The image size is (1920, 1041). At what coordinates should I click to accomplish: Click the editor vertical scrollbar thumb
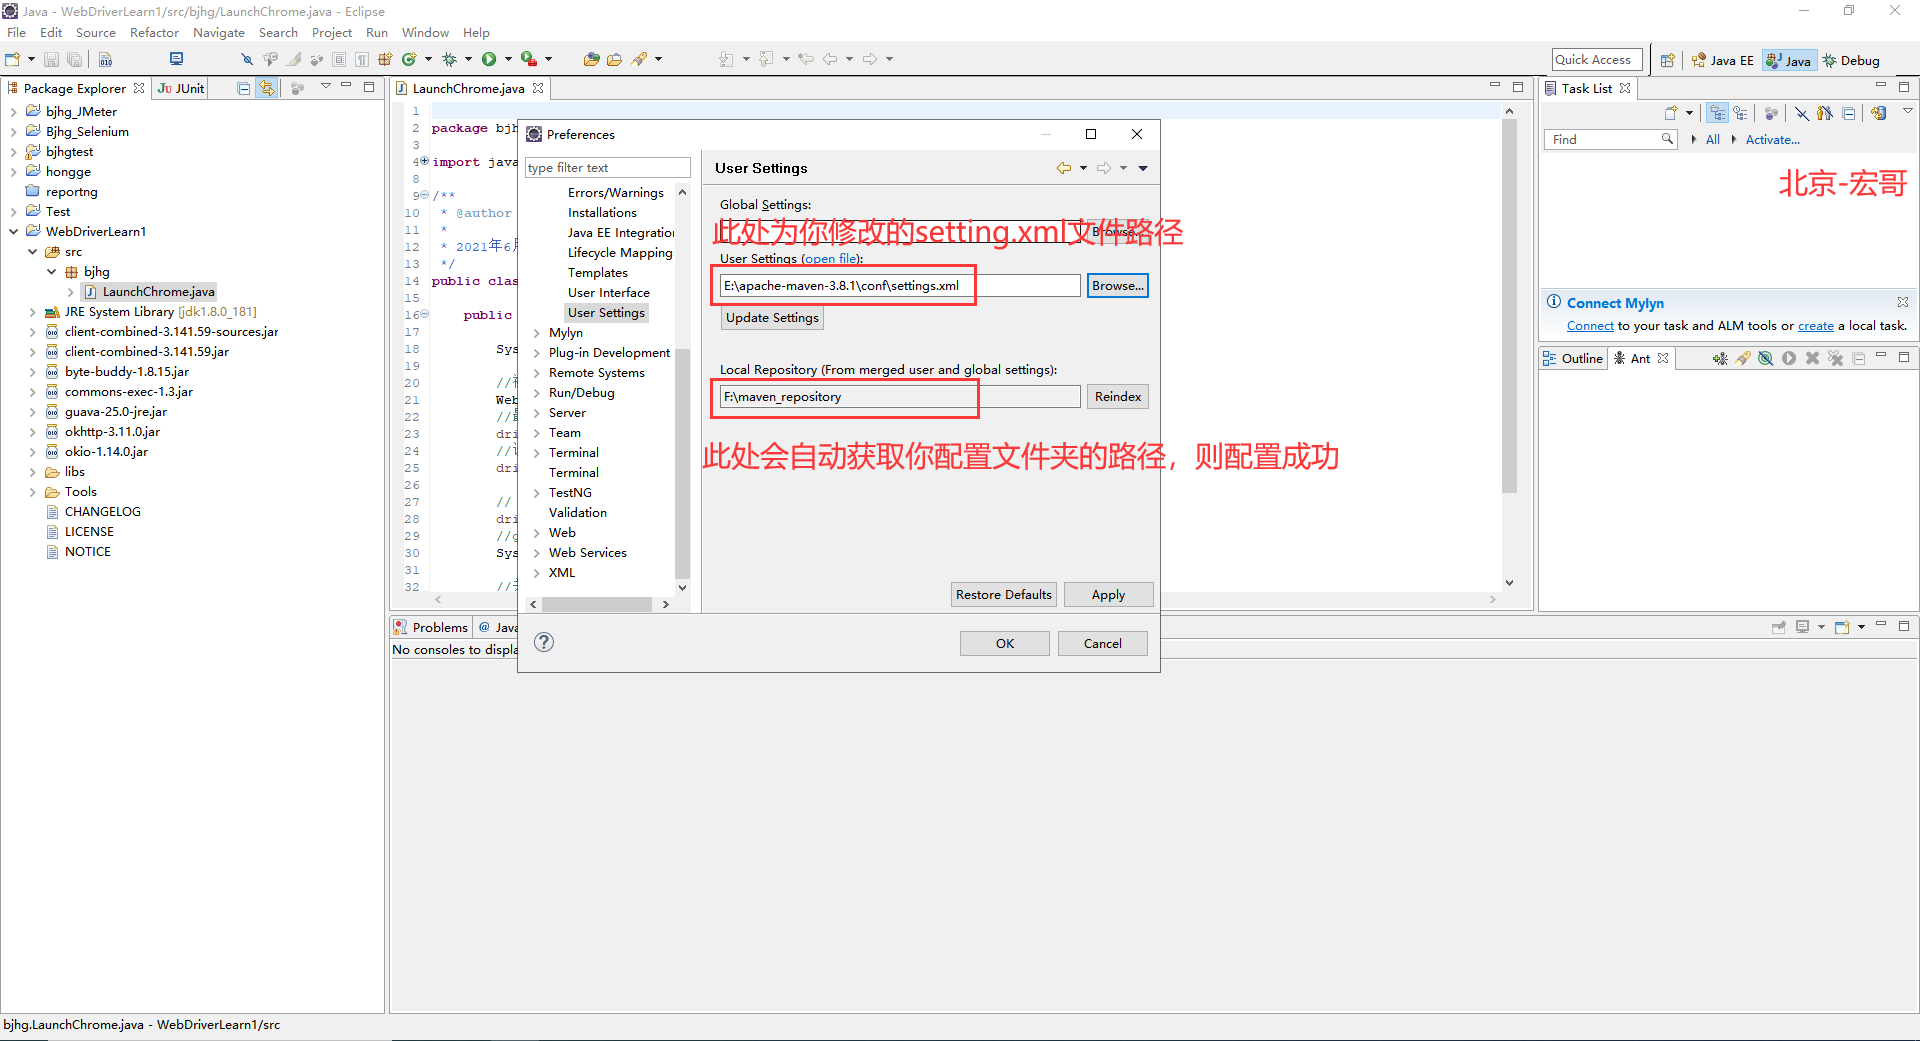(1509, 307)
